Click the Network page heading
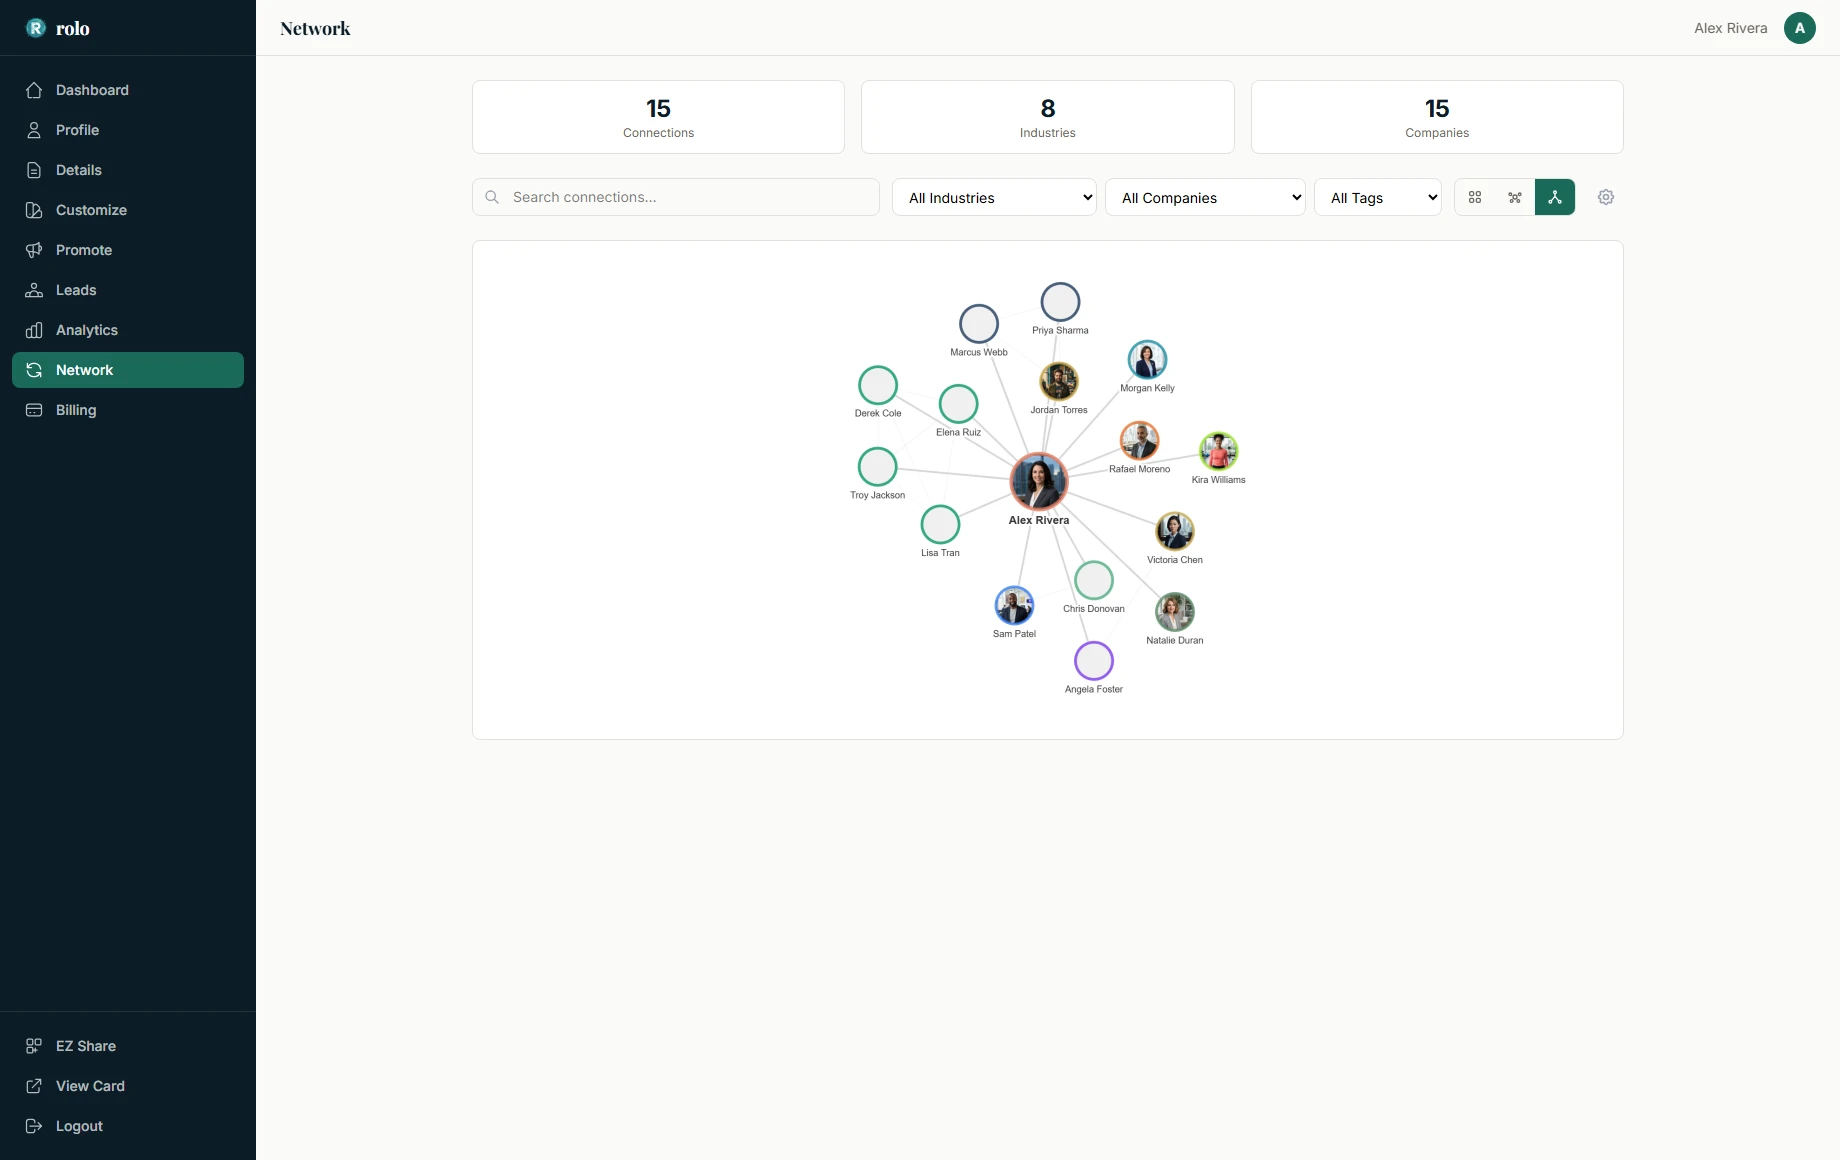1840x1160 pixels. point(315,28)
